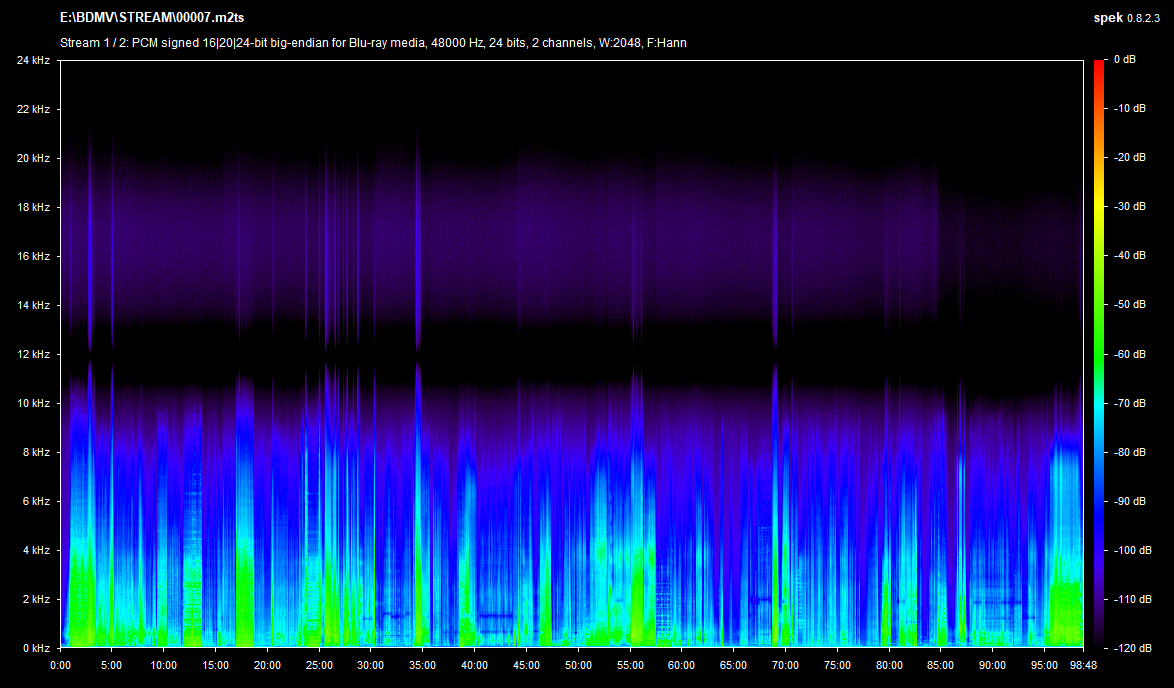1174x688 pixels.
Task: Click the green section of the color bar
Action: (1099, 350)
